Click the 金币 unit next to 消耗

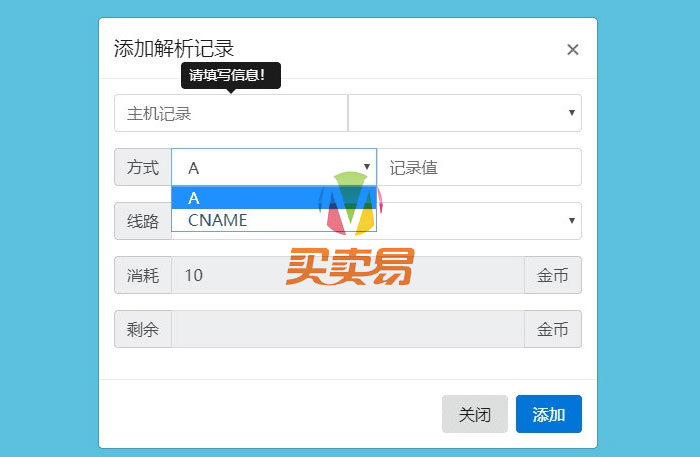pyautogui.click(x=553, y=275)
